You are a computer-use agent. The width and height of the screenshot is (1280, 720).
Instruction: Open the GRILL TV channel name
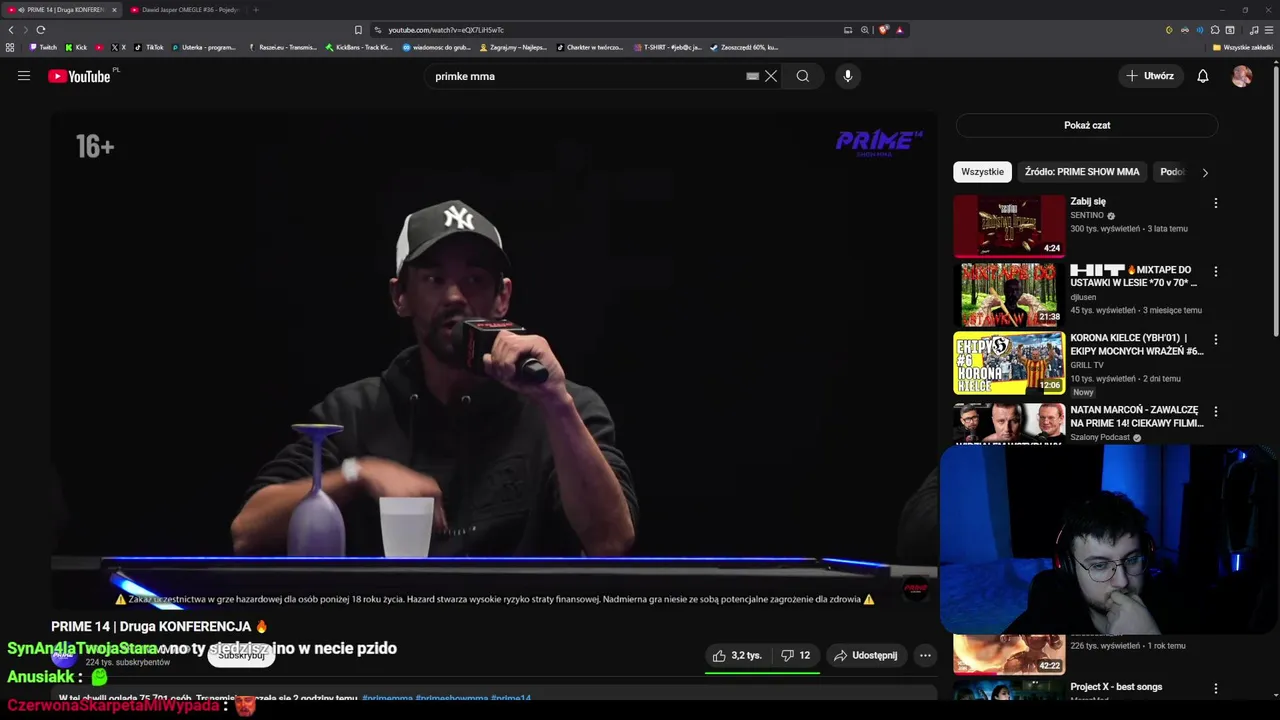click(1087, 365)
